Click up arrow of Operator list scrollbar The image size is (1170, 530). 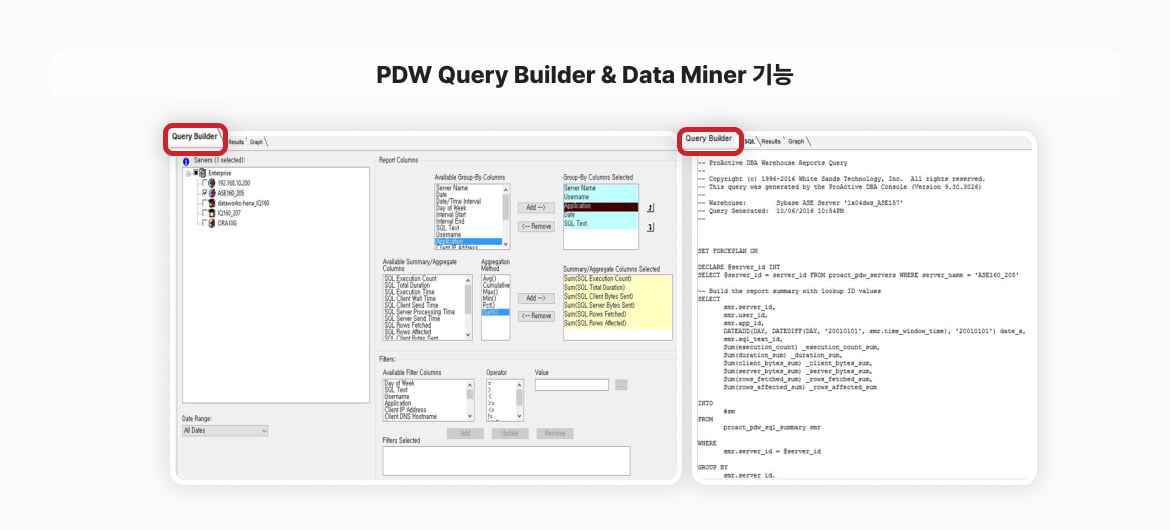coord(519,385)
